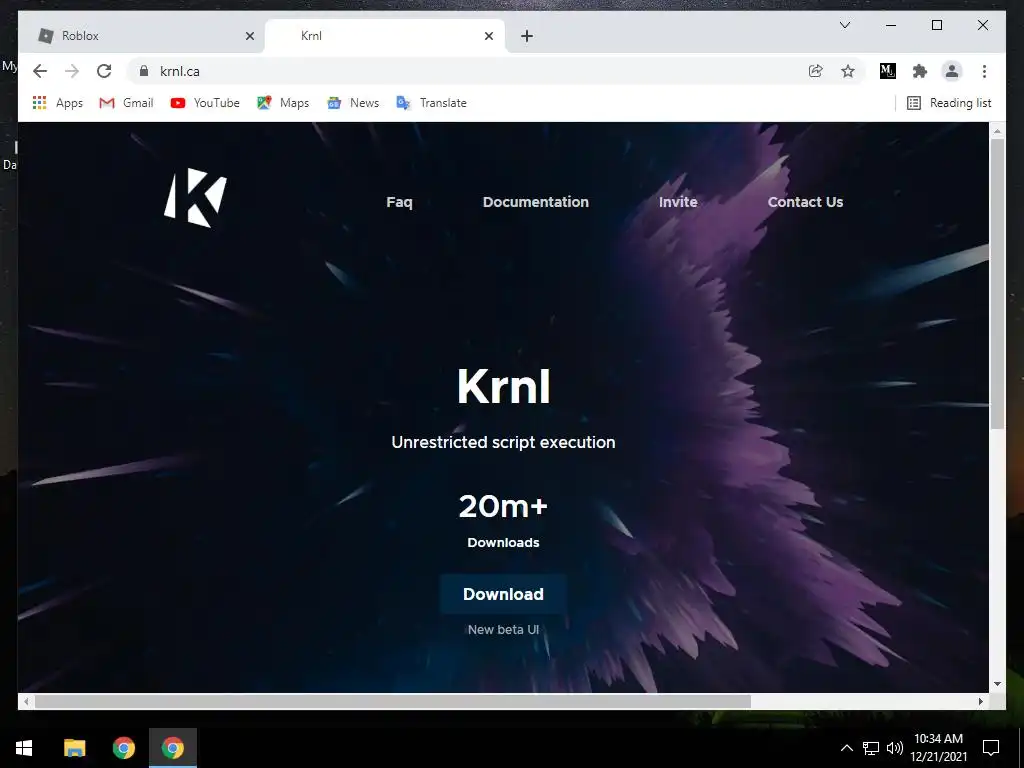Go back with the browser back arrow
This screenshot has height=768, width=1024.
point(40,71)
